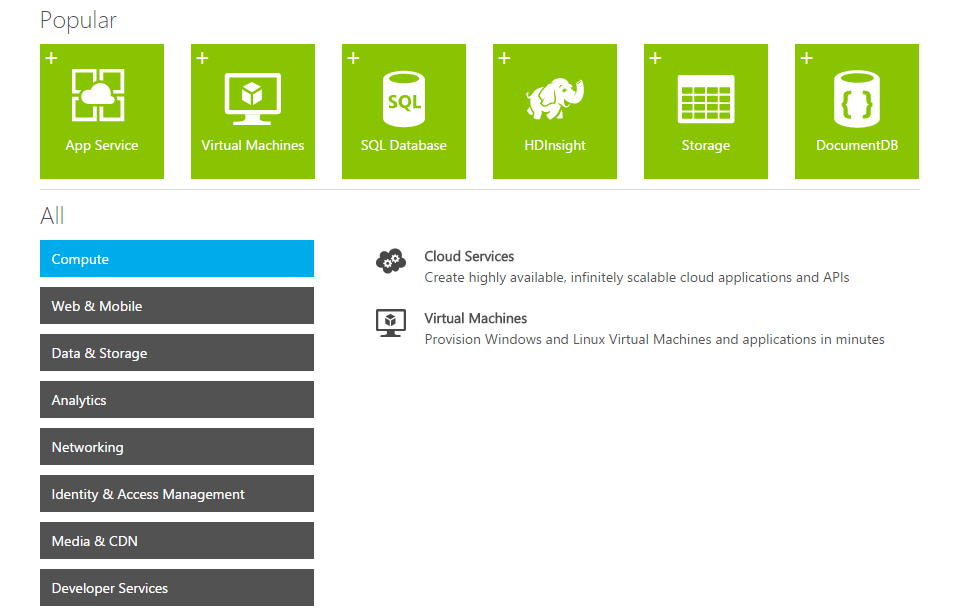Image resolution: width=954 pixels, height=610 pixels.
Task: Click the plus on the HDInsight tile
Action: click(504, 58)
